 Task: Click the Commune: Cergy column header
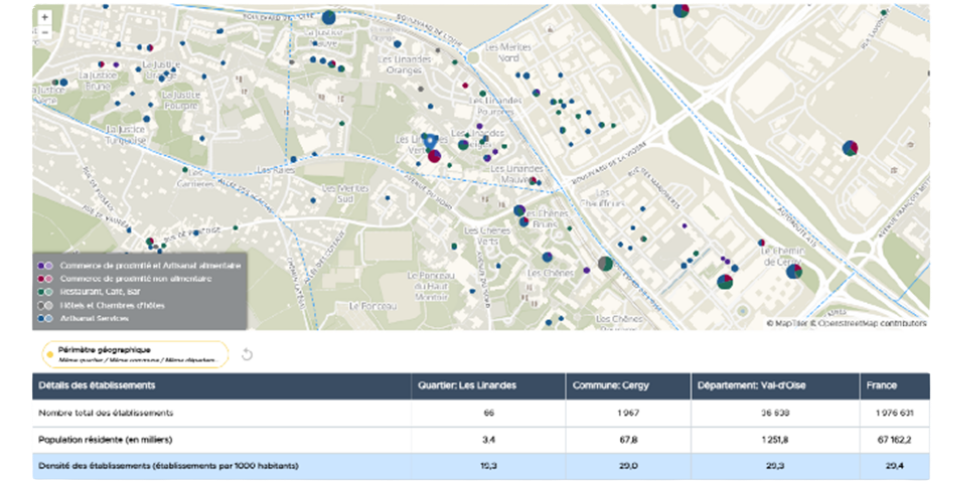click(628, 386)
